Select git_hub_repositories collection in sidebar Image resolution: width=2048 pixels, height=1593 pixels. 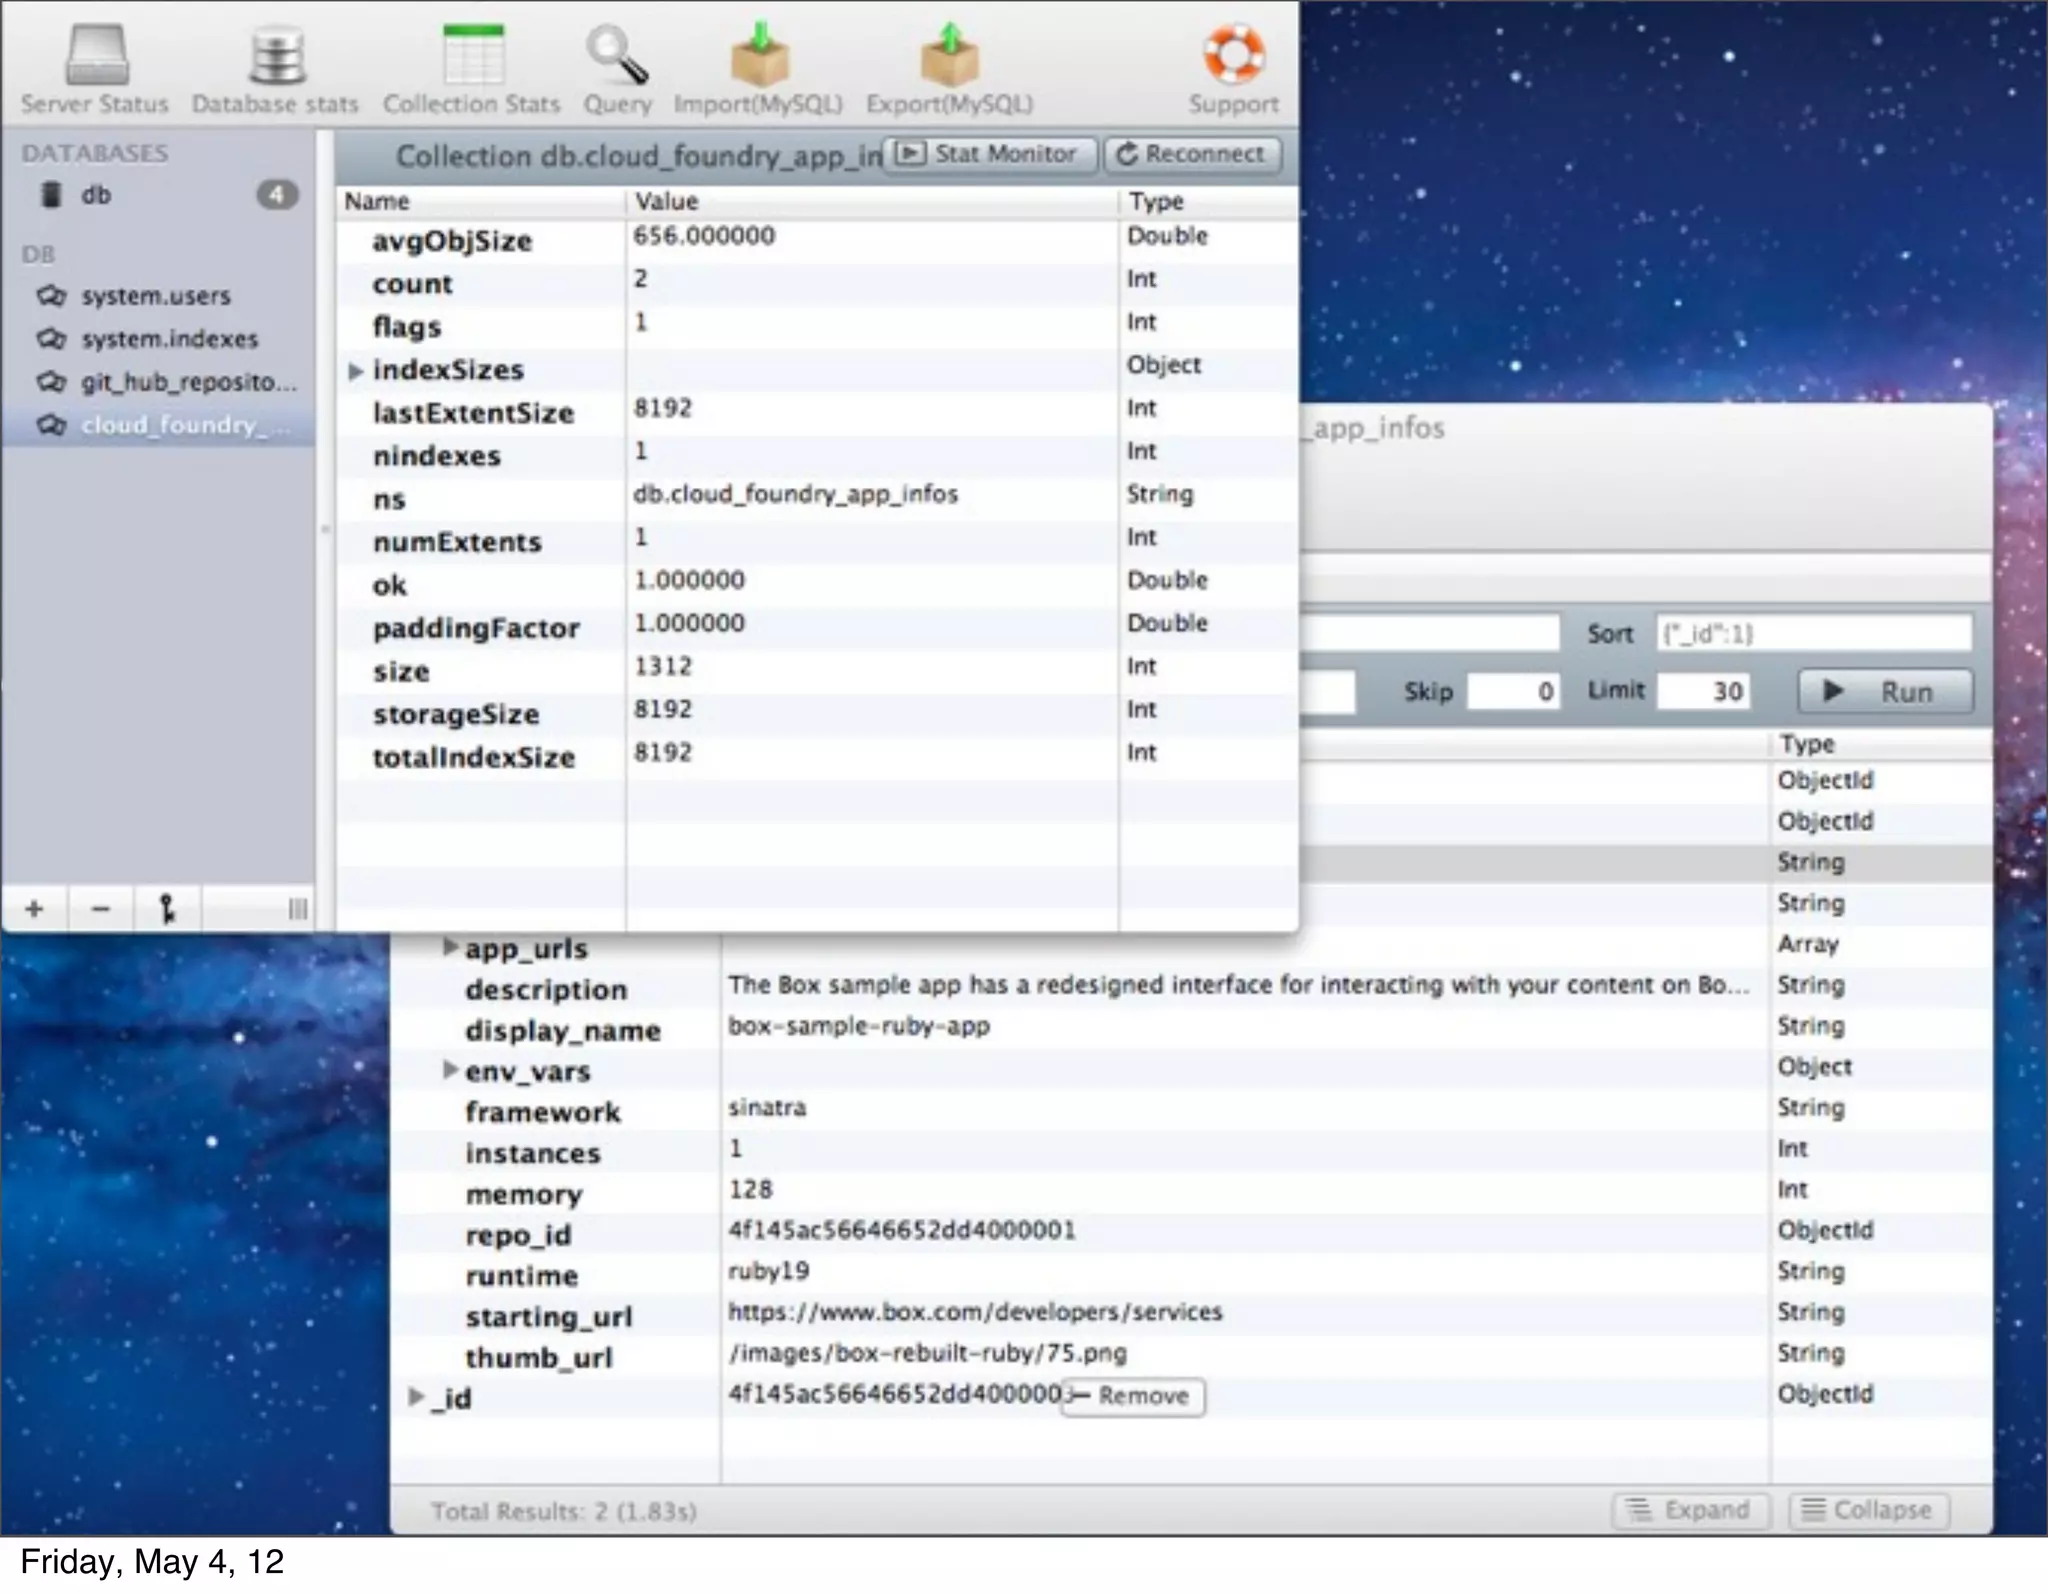point(188,382)
